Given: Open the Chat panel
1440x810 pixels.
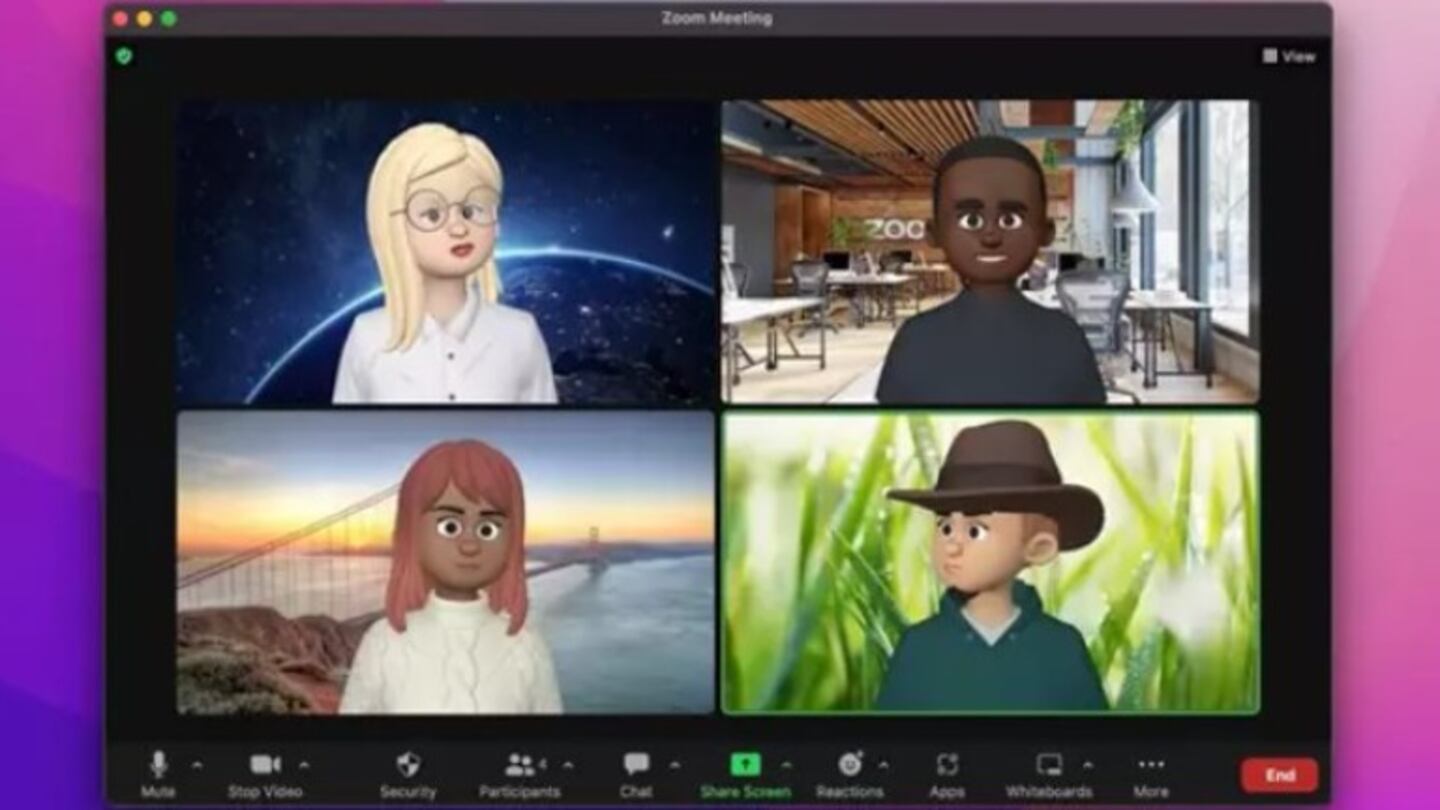Looking at the screenshot, I should coord(636,774).
